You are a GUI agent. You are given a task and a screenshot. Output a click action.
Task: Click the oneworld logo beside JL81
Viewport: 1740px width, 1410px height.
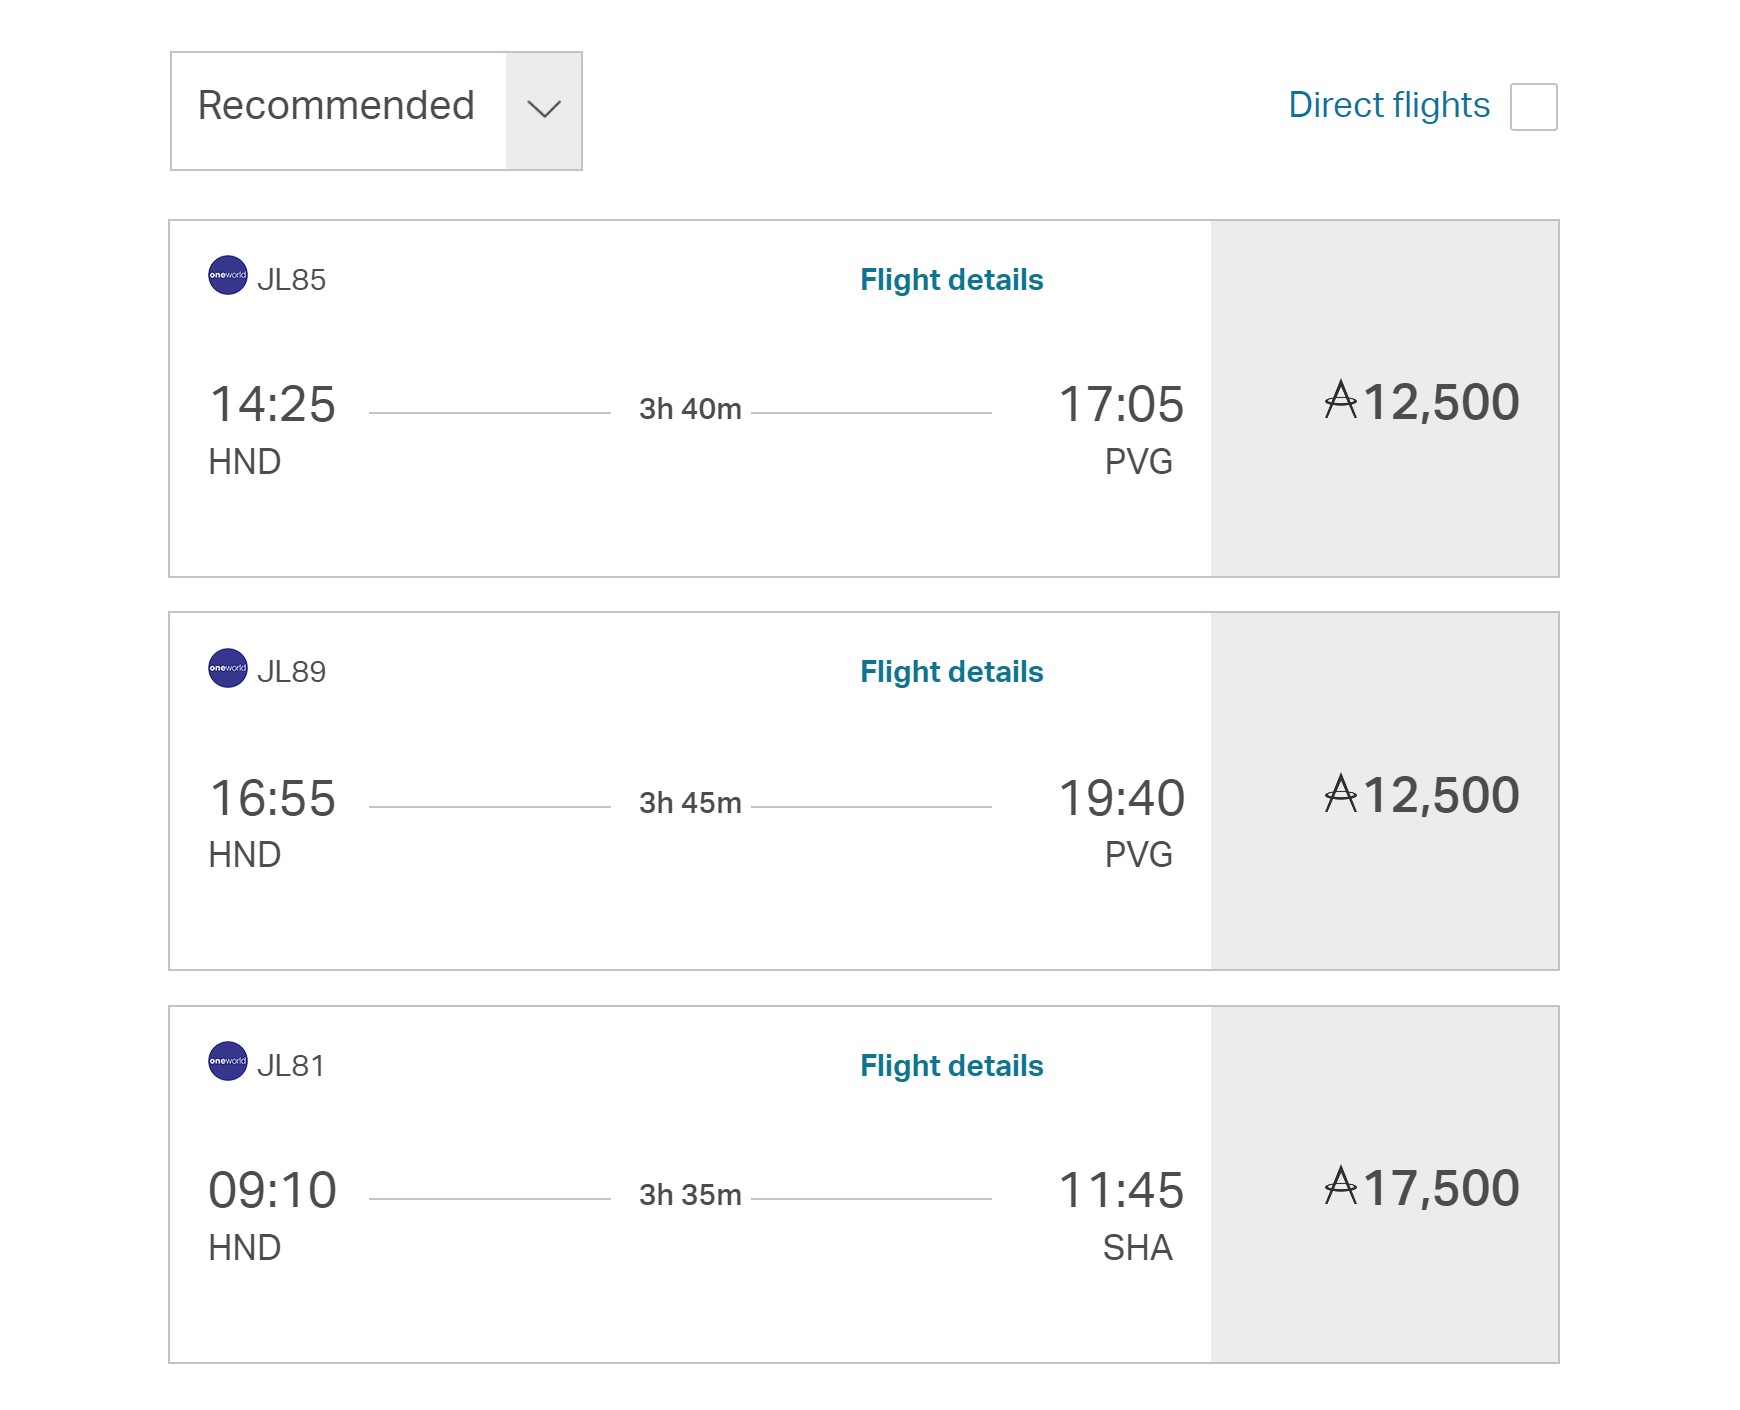tap(227, 1061)
